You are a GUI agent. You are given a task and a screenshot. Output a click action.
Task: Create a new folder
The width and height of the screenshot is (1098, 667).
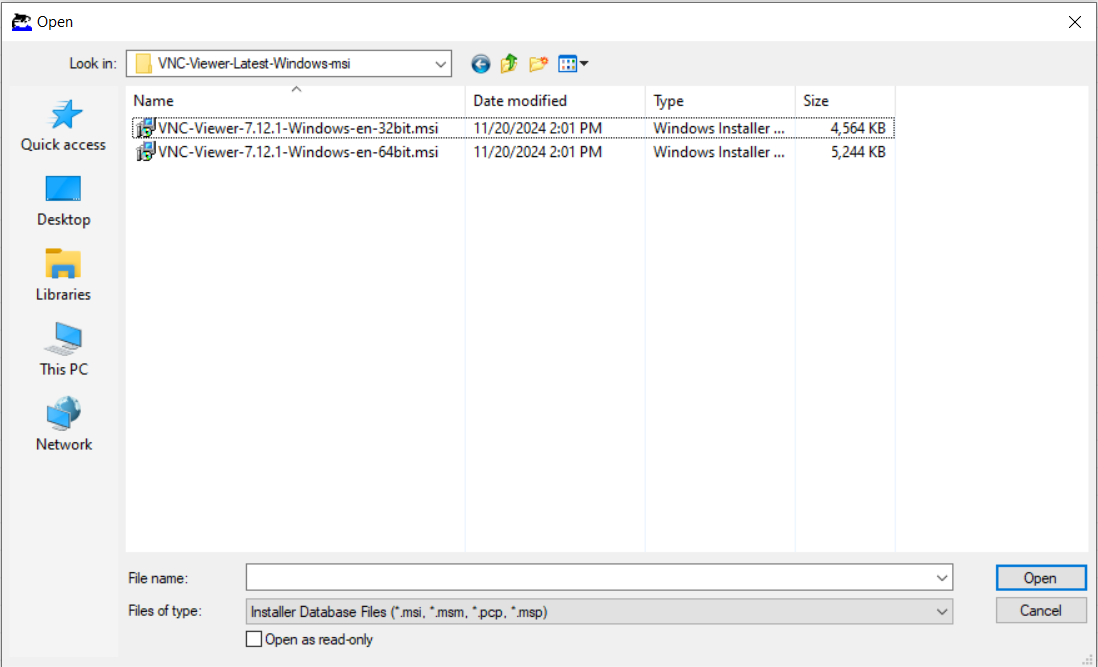538,64
